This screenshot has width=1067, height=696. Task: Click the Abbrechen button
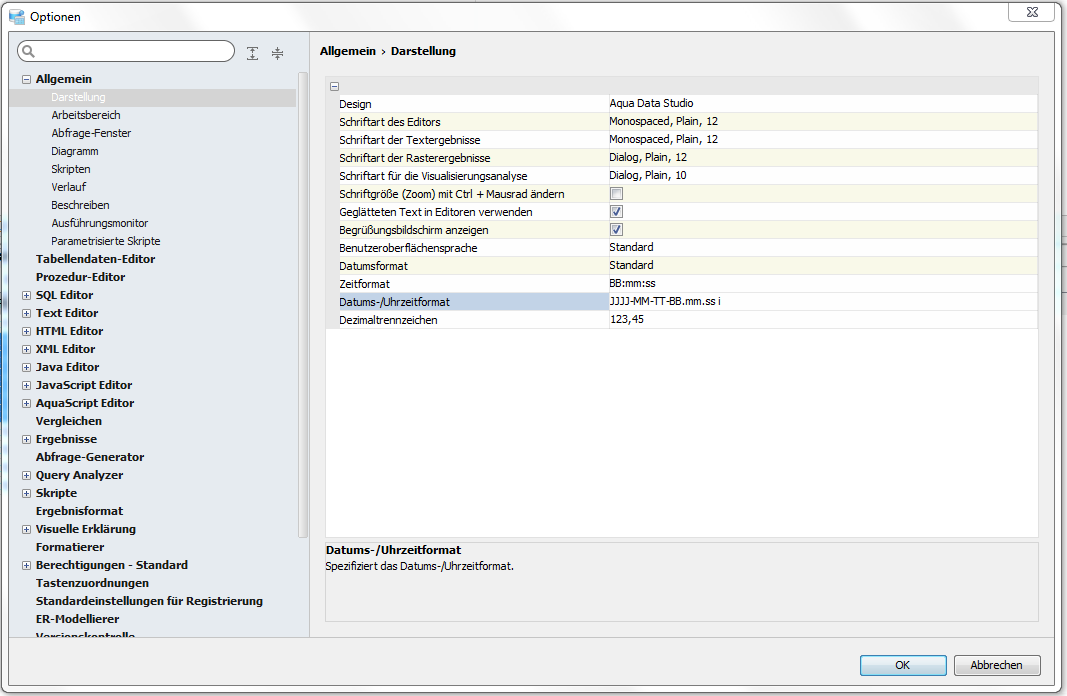click(997, 665)
